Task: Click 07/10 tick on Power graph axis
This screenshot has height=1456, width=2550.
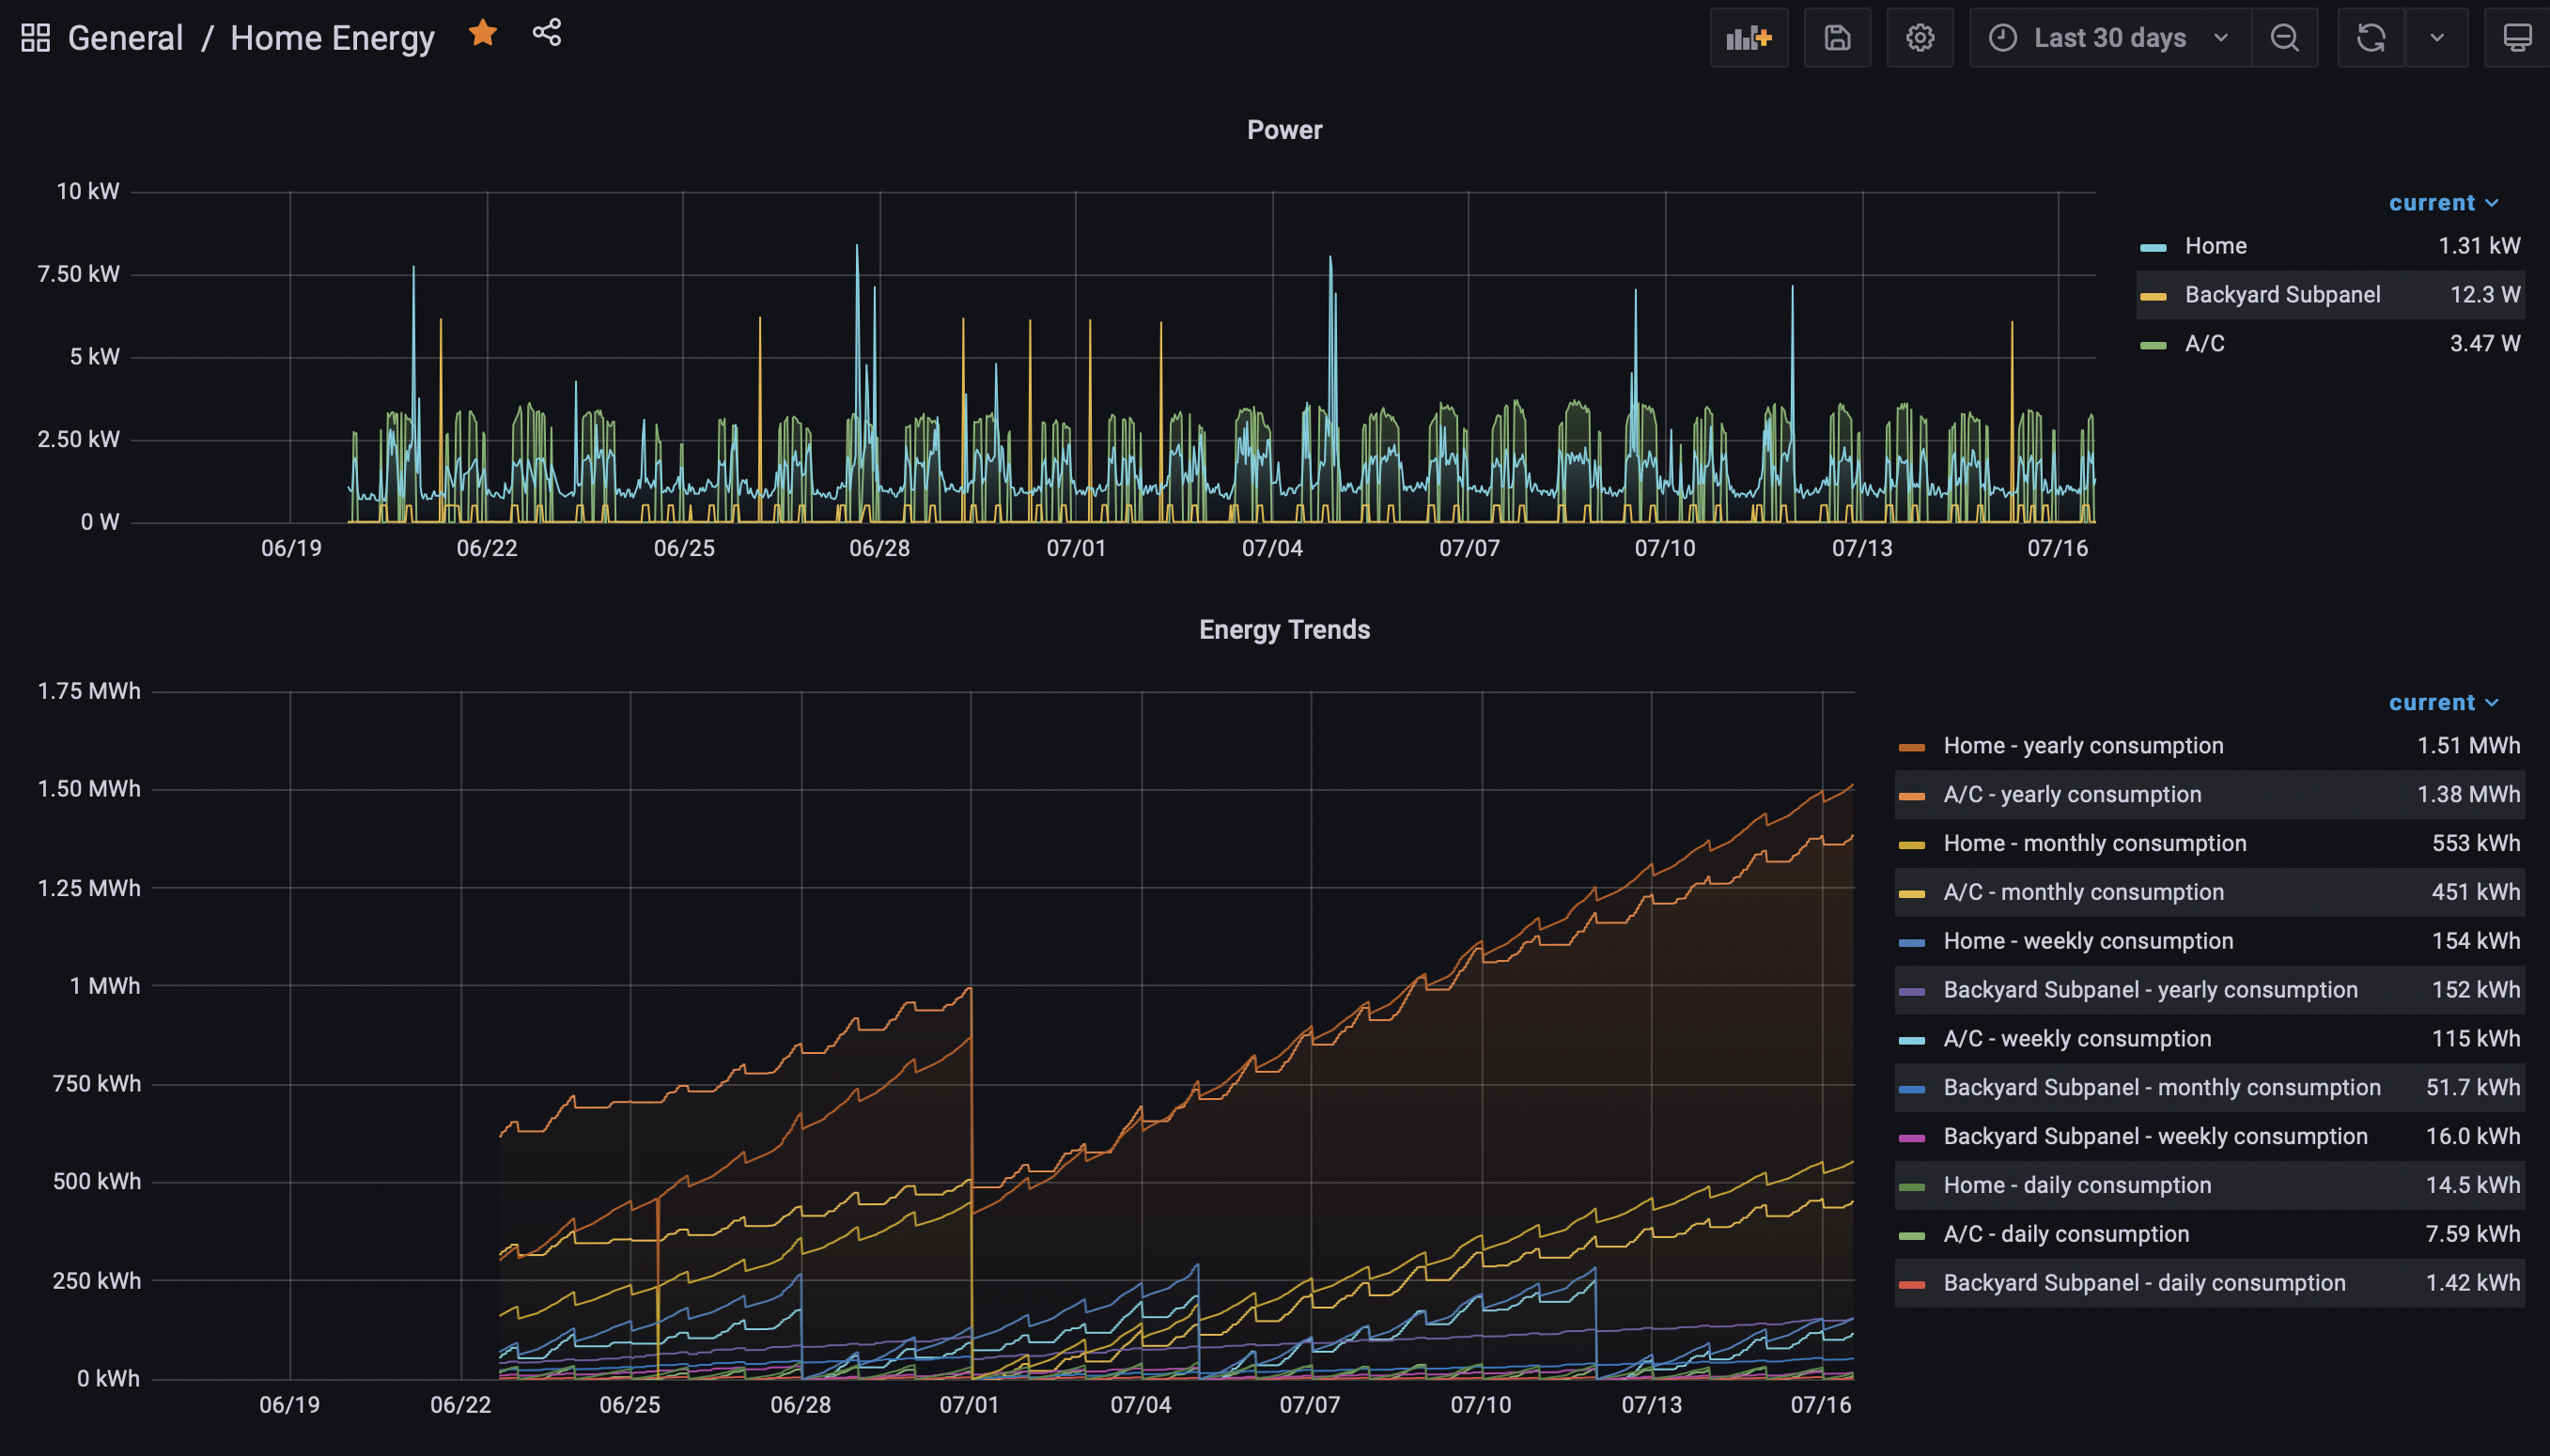Action: tap(1665, 549)
